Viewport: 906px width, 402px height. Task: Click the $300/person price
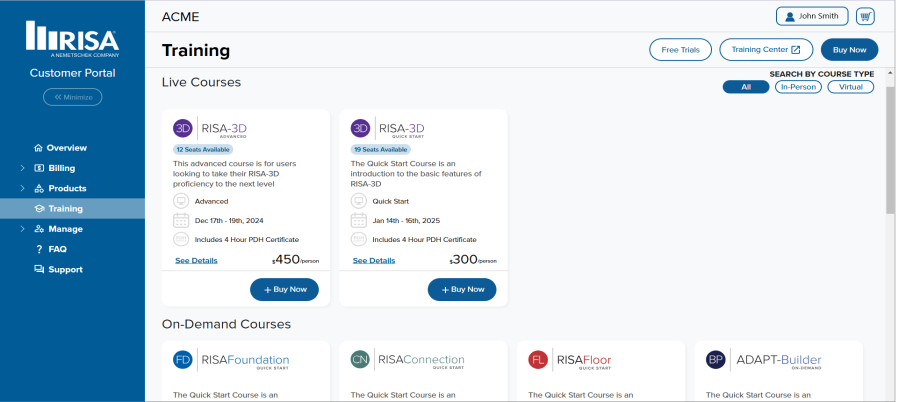[473, 260]
